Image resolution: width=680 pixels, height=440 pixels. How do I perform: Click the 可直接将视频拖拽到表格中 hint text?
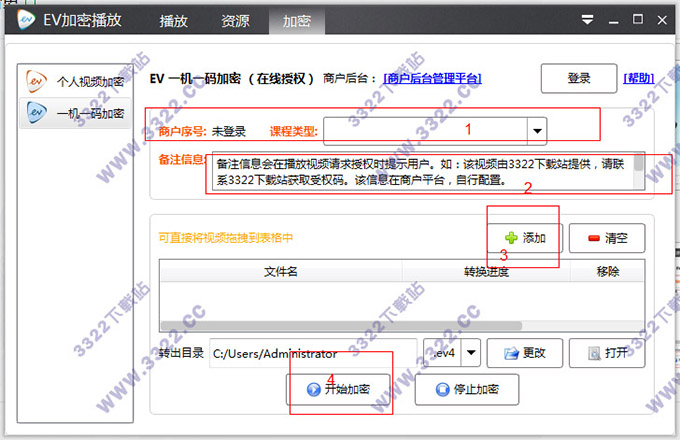226,238
